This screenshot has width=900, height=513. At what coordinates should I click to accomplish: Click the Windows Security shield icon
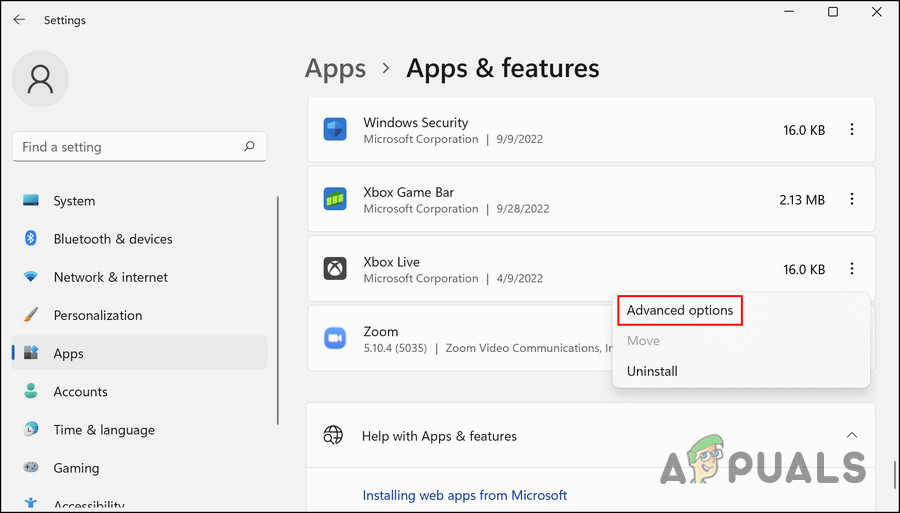[335, 130]
